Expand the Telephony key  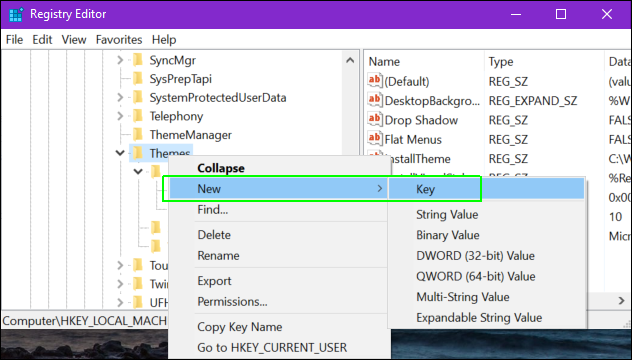pos(120,116)
